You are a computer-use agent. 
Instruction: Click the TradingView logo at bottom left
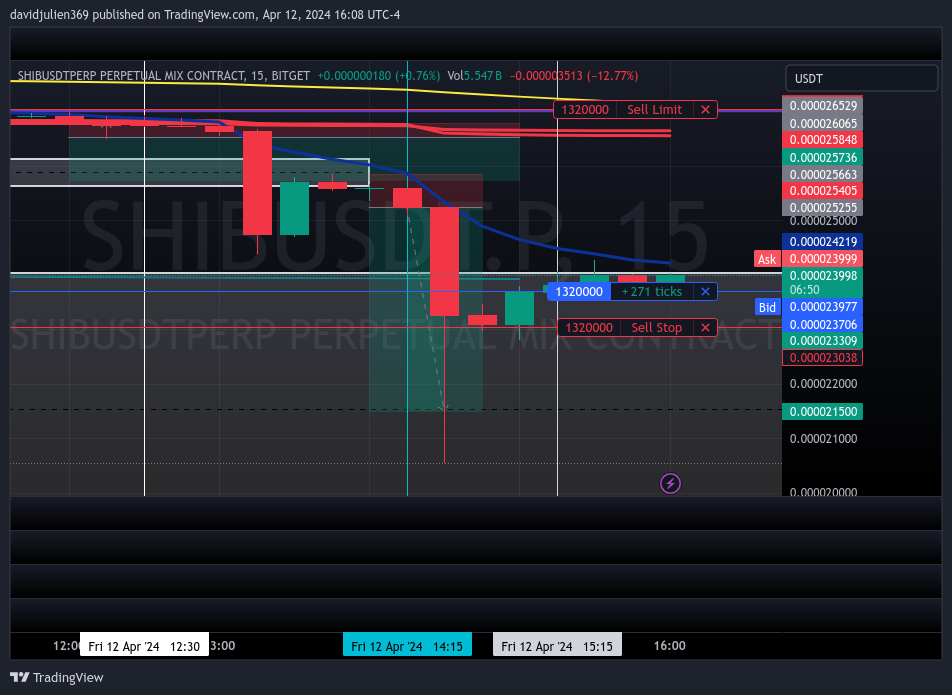56,677
